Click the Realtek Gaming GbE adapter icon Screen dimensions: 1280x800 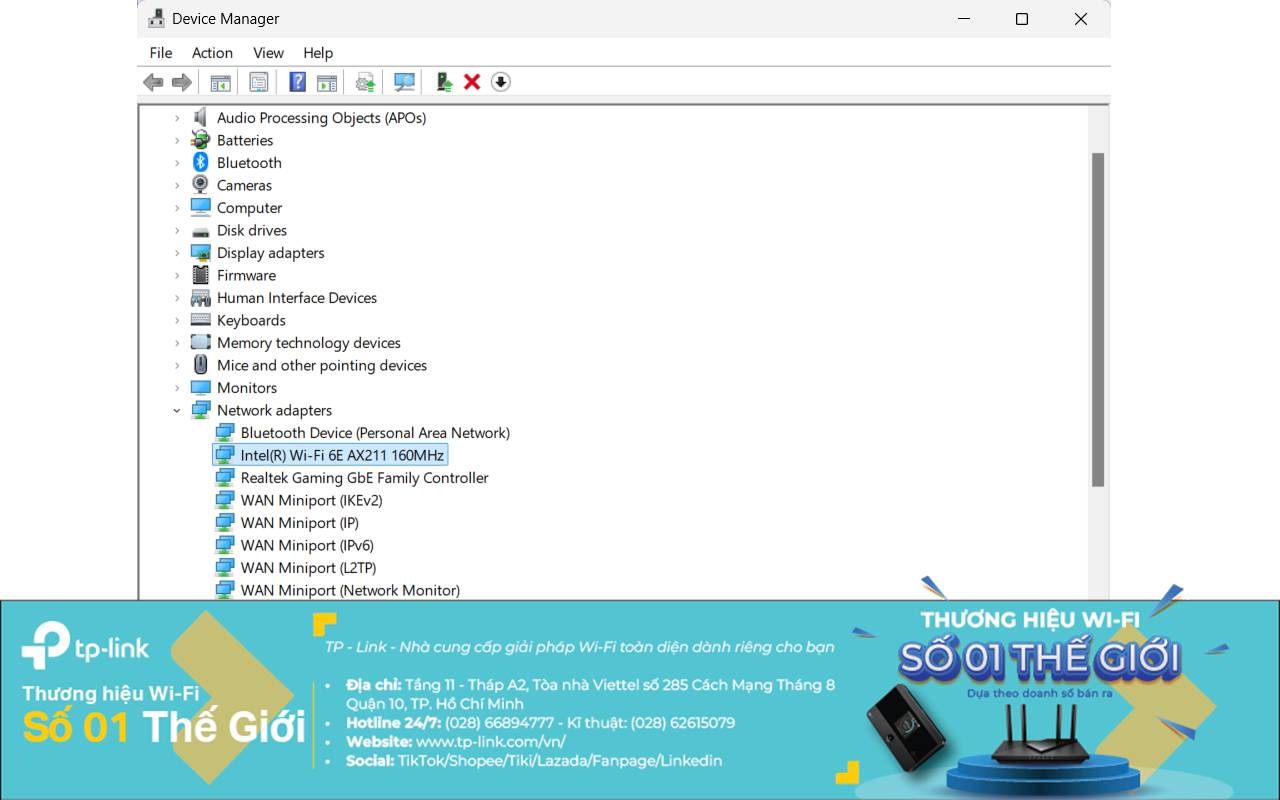[225, 478]
